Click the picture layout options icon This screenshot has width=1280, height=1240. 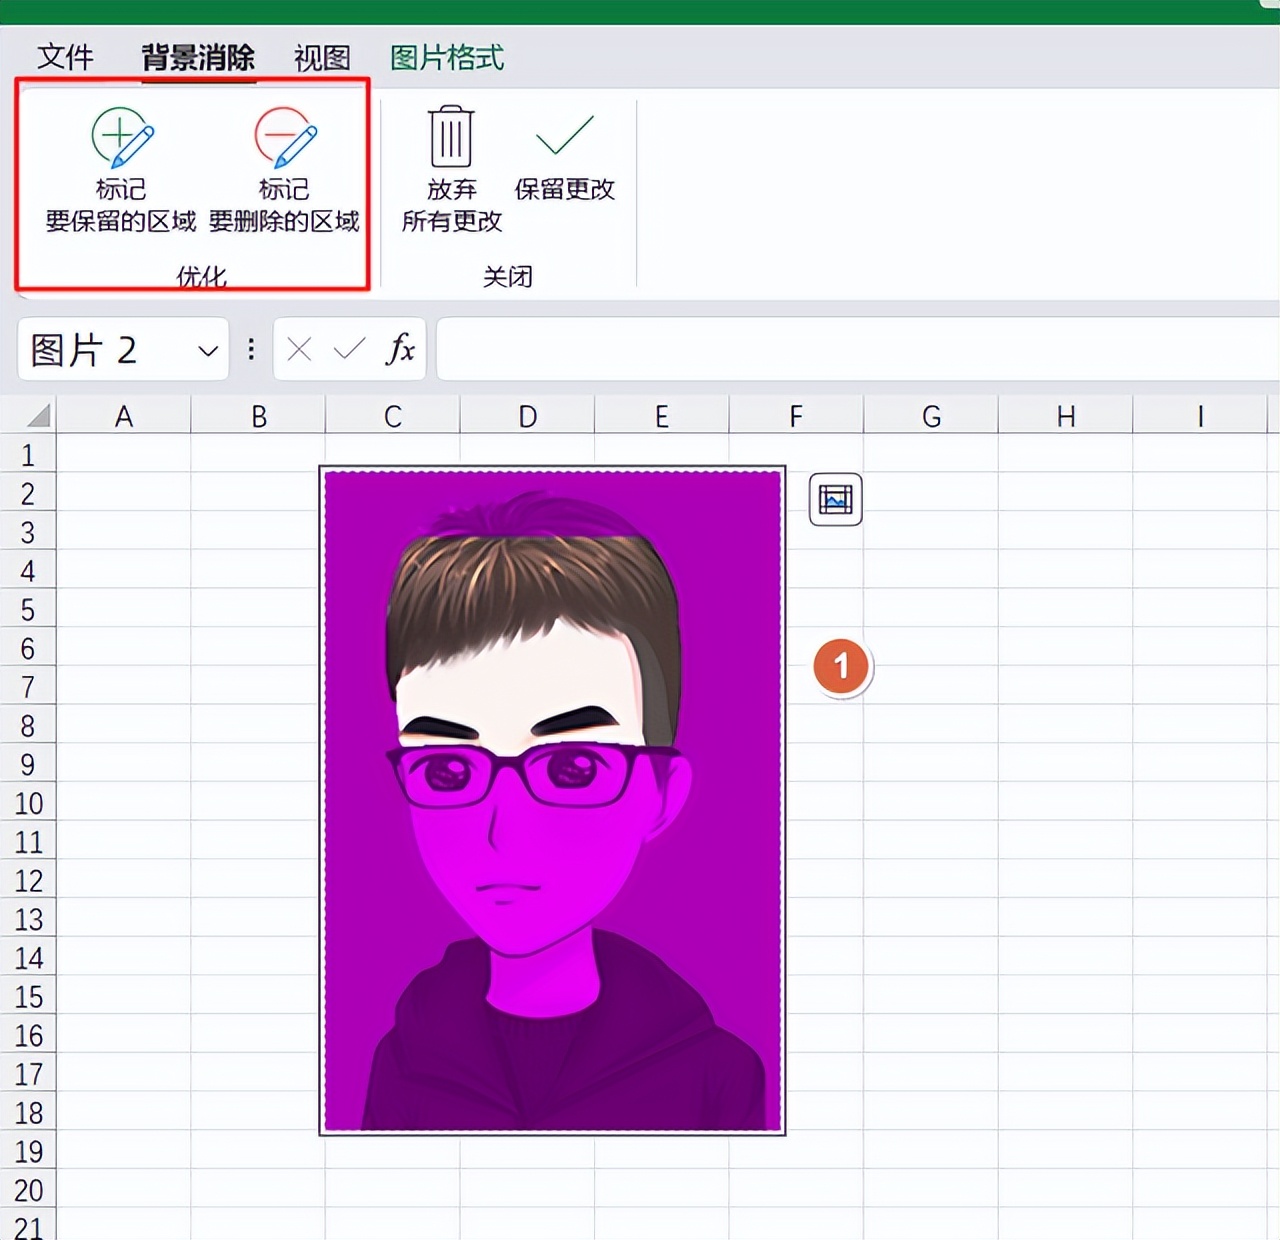tap(836, 499)
